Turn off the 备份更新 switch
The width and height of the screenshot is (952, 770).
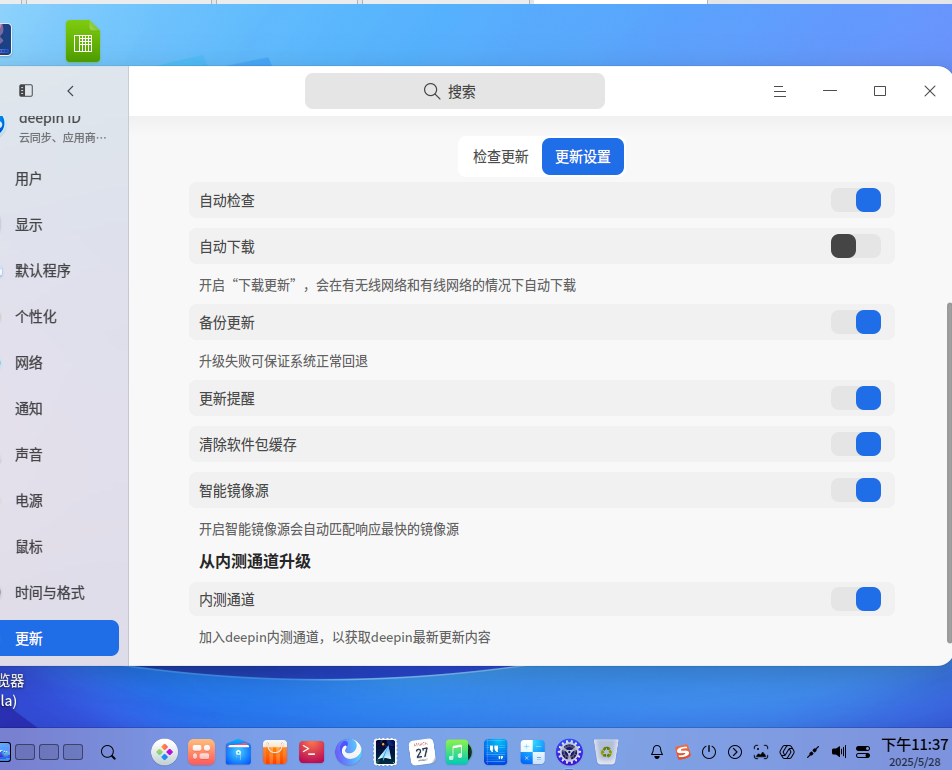[856, 322]
